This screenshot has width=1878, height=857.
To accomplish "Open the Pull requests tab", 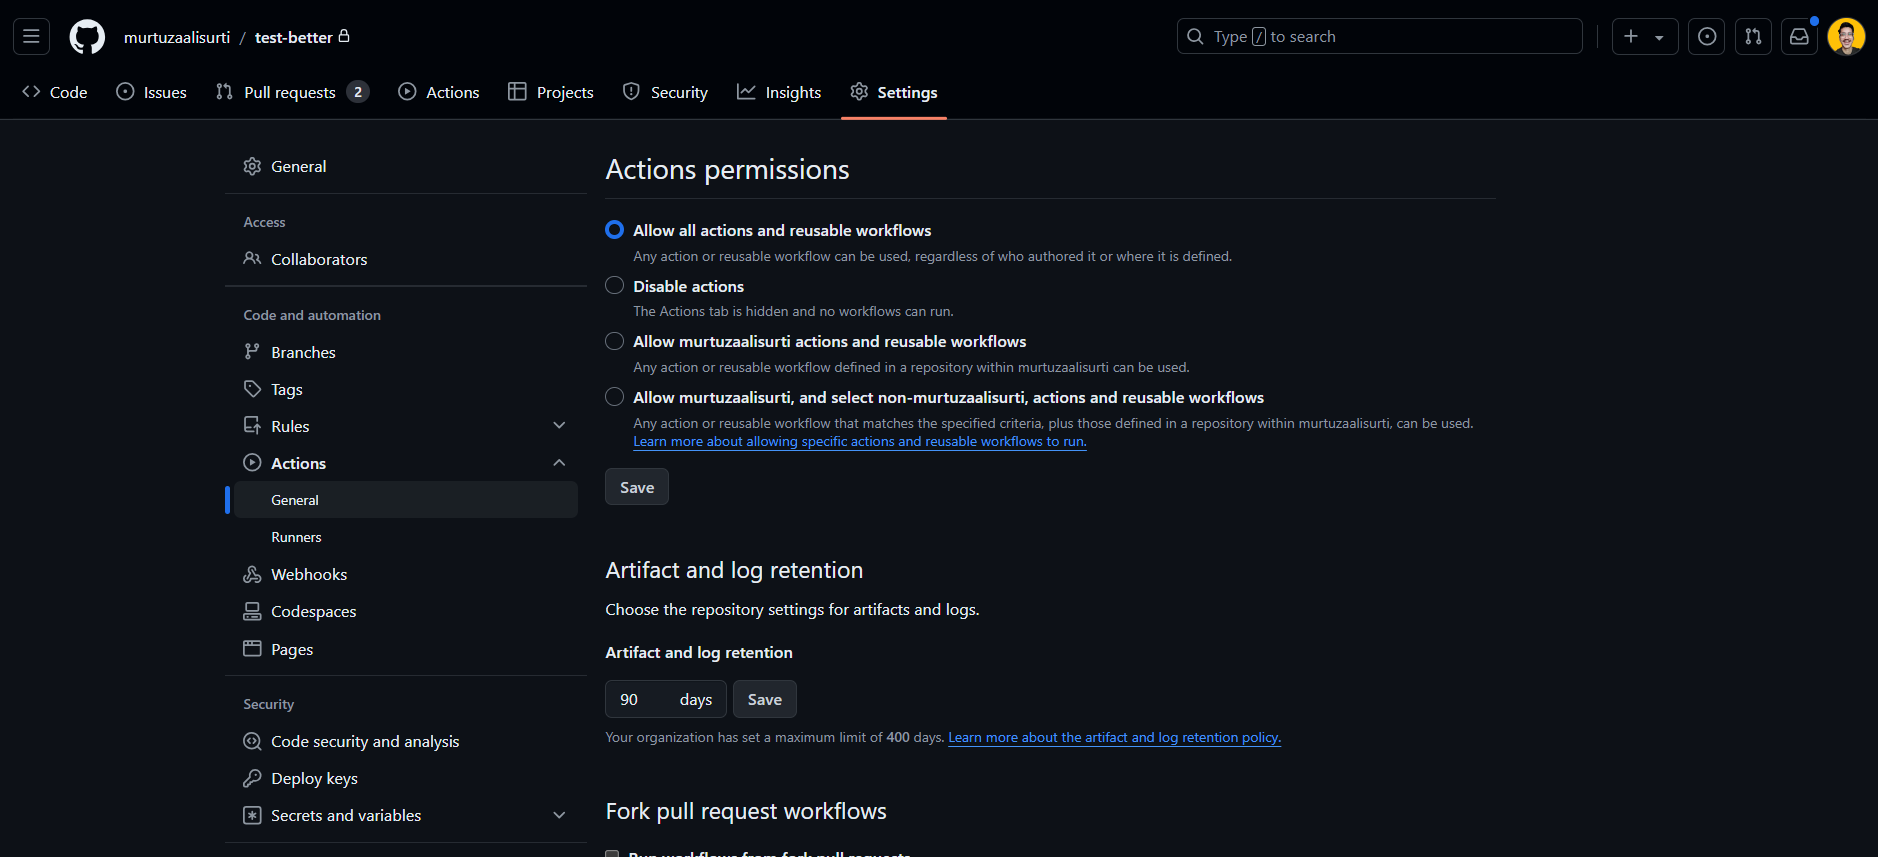I will (x=292, y=92).
